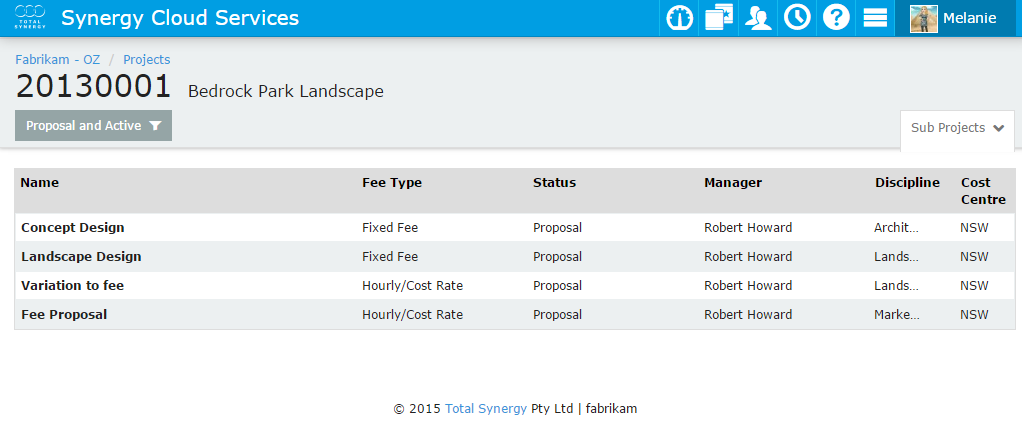Open the Landscape Design sub project

click(x=81, y=257)
